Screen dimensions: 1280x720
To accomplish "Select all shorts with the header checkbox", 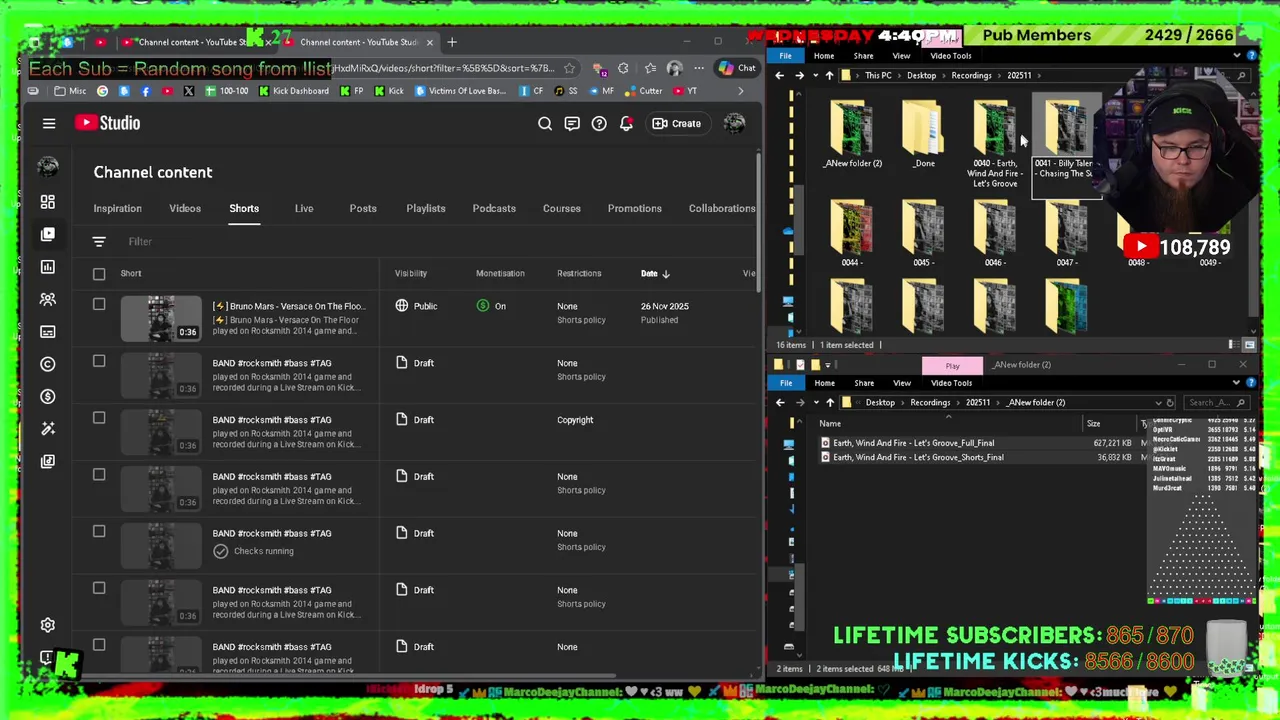I will click(x=99, y=273).
